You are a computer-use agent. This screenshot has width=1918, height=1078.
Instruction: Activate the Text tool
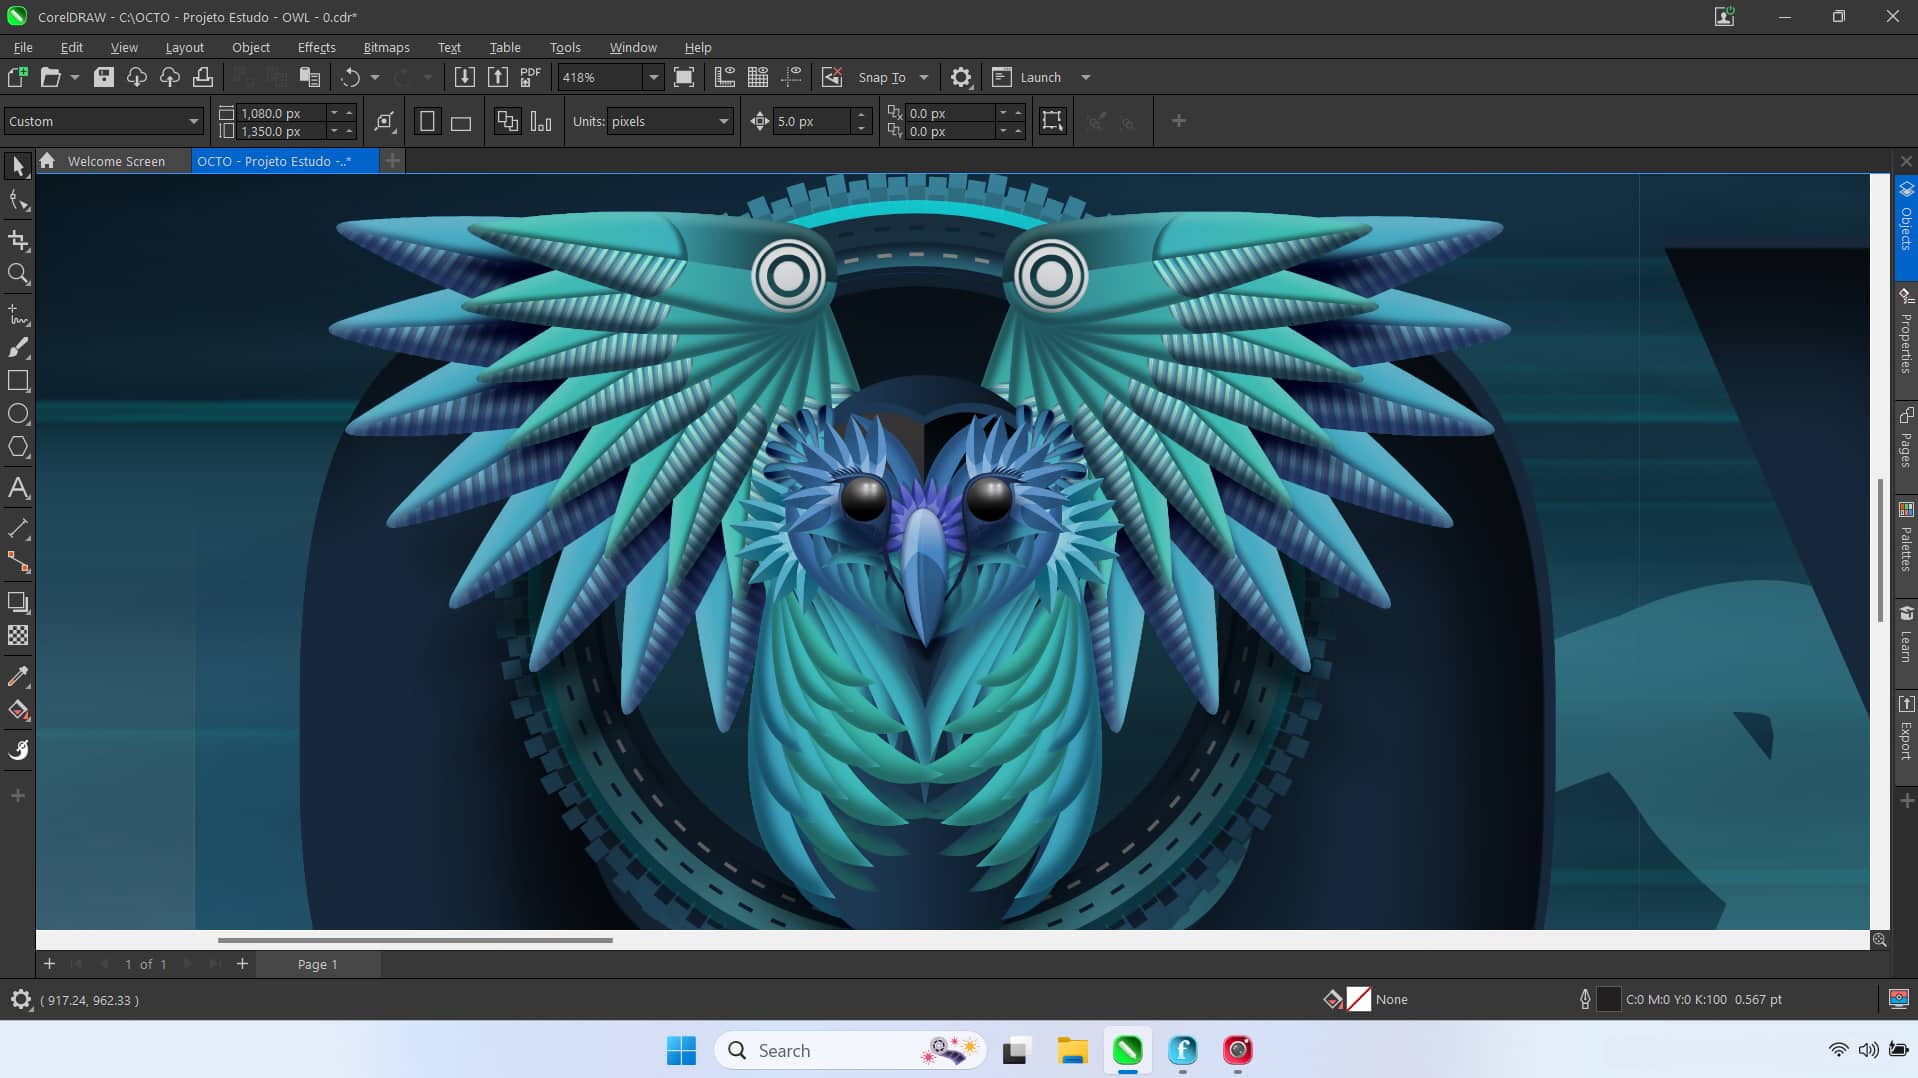pos(18,488)
